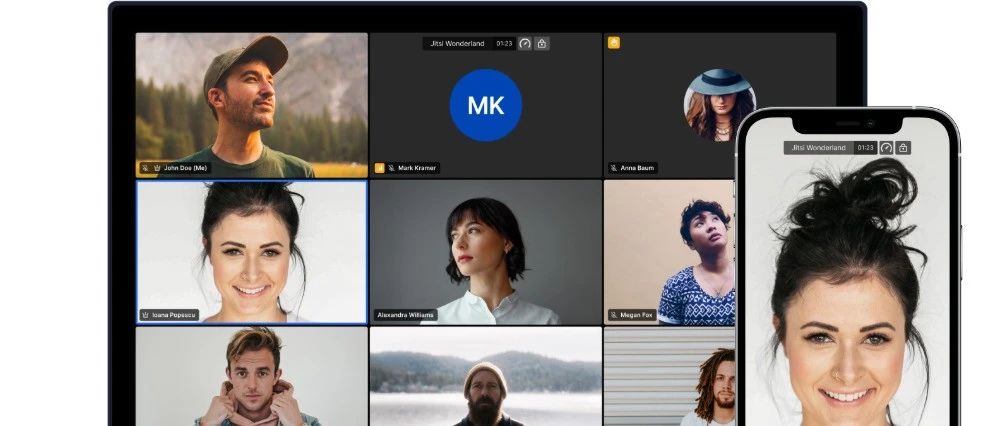Click the 01:23 timer on the phone

click(865, 148)
